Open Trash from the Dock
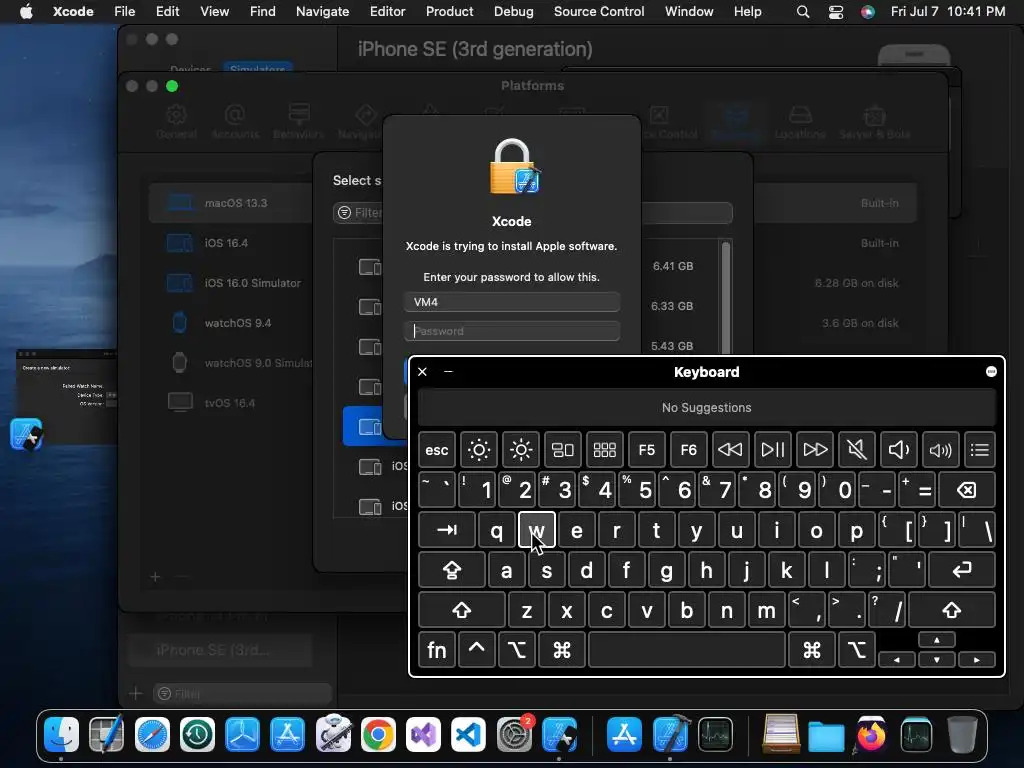This screenshot has height=768, width=1024. [x=962, y=735]
